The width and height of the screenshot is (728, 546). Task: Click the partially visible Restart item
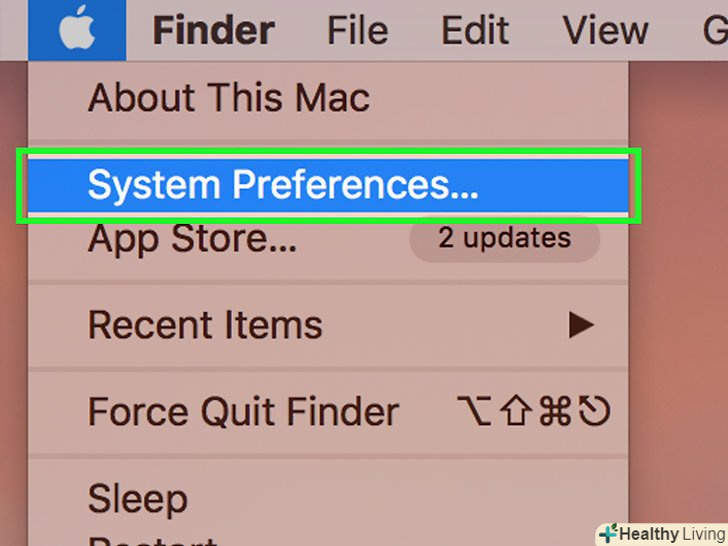point(150,540)
